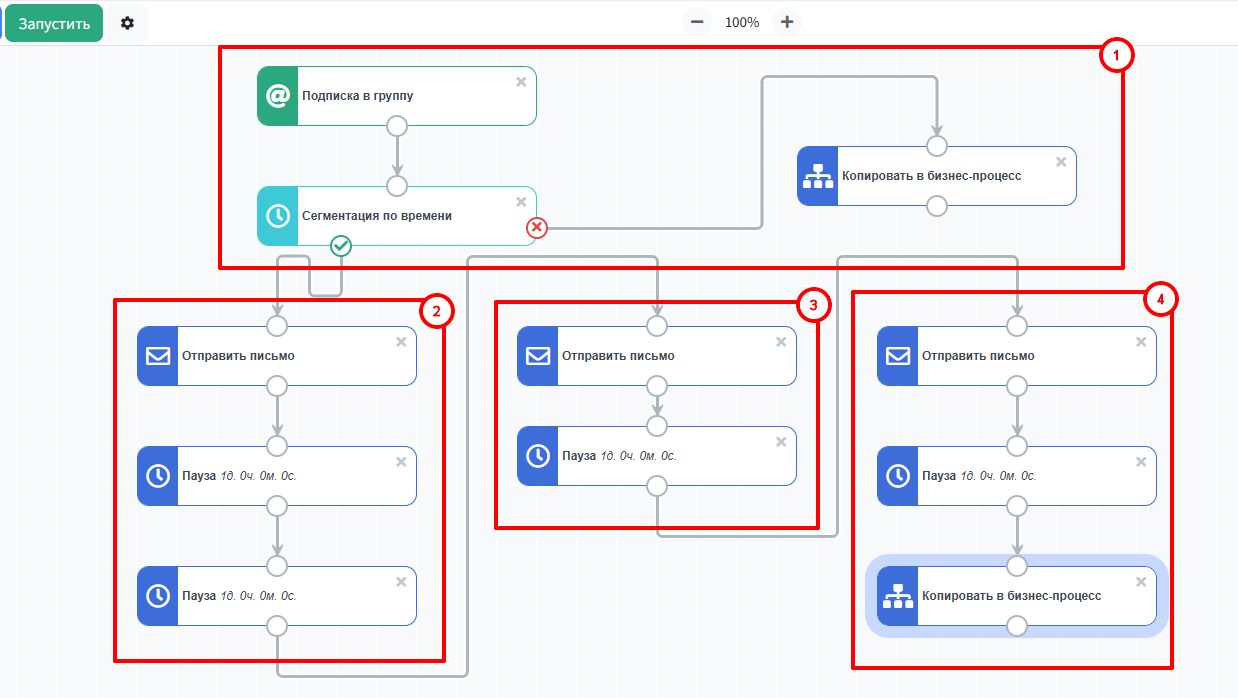Click the @ icon of Подписка в группу
Image resolution: width=1238 pixels, height=698 pixels.
tap(277, 96)
